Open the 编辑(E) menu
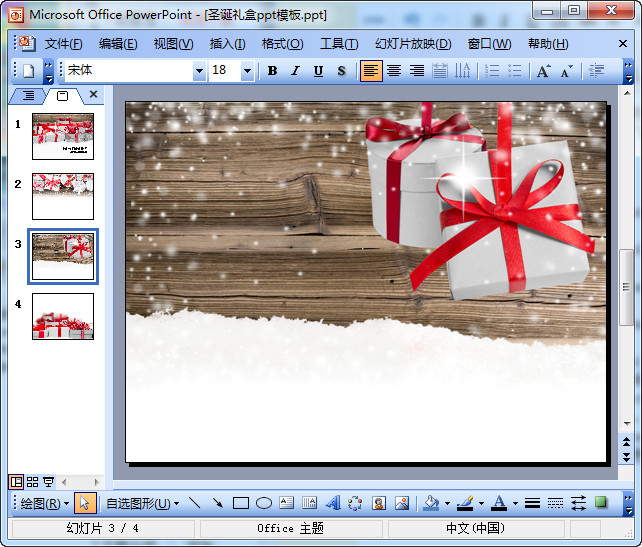The height and width of the screenshot is (547, 642). [x=118, y=43]
